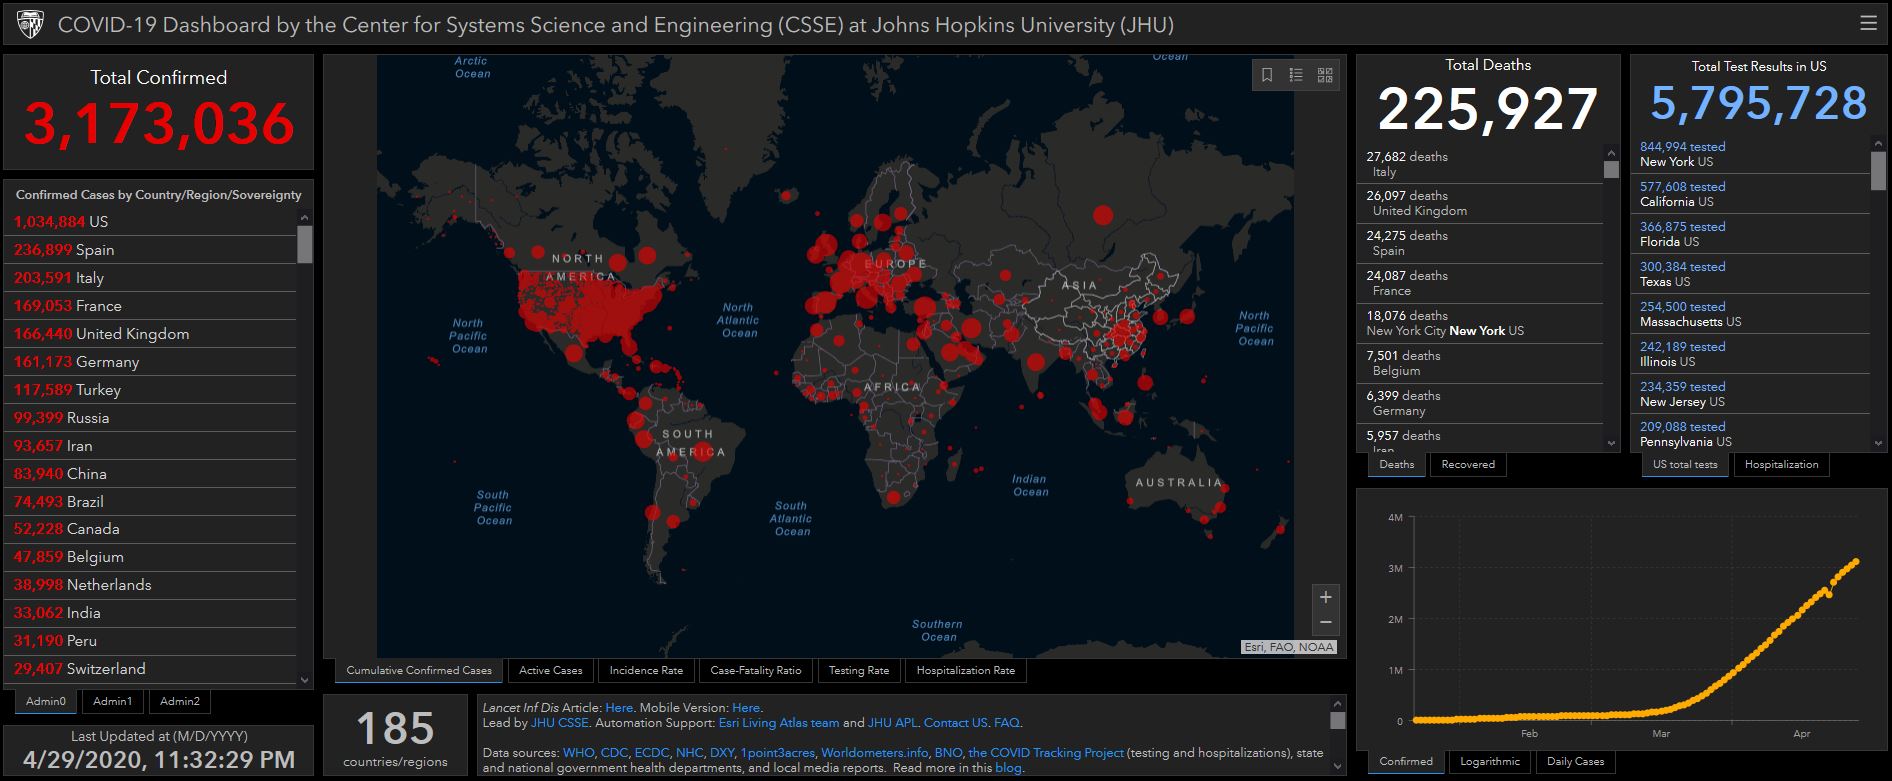Click Esri, FAO, NOAA map attribution
Screen dimensions: 1892x781
(x=1289, y=647)
